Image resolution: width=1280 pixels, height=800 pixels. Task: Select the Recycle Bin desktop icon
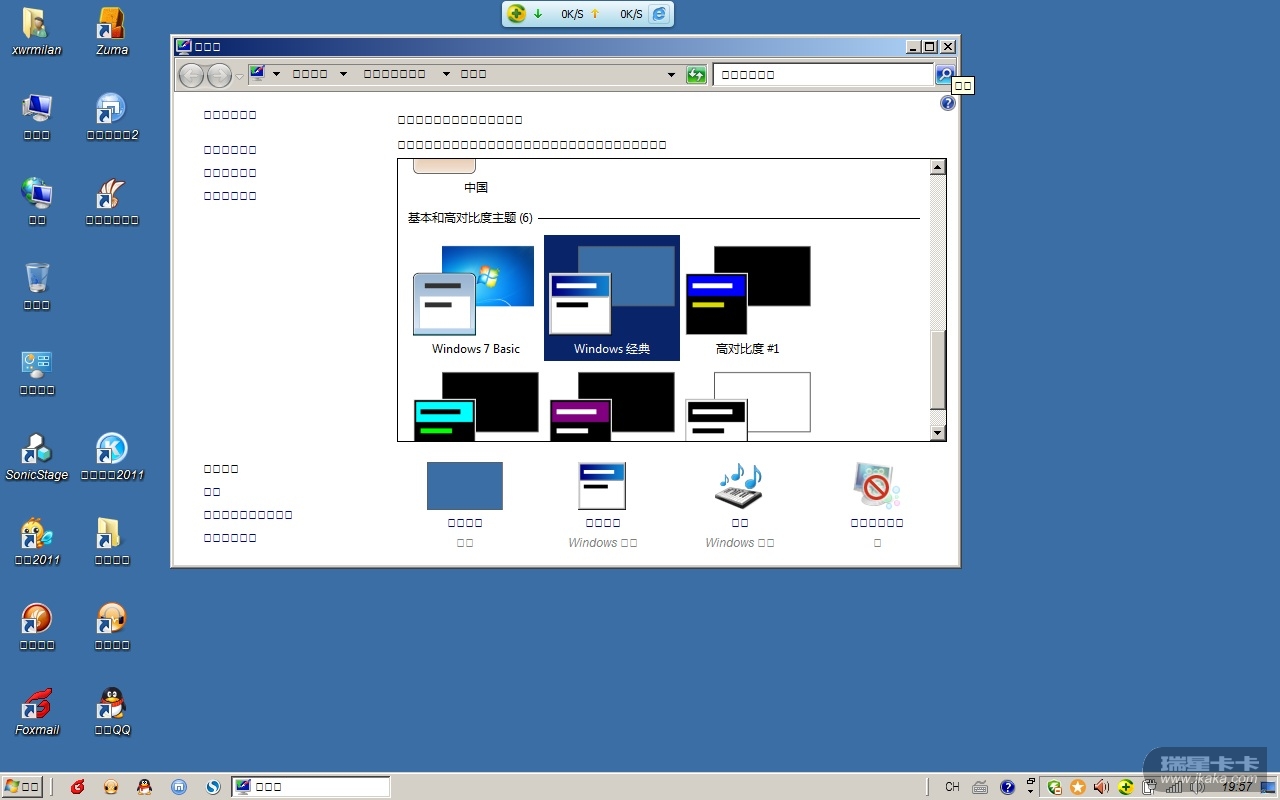pyautogui.click(x=37, y=286)
